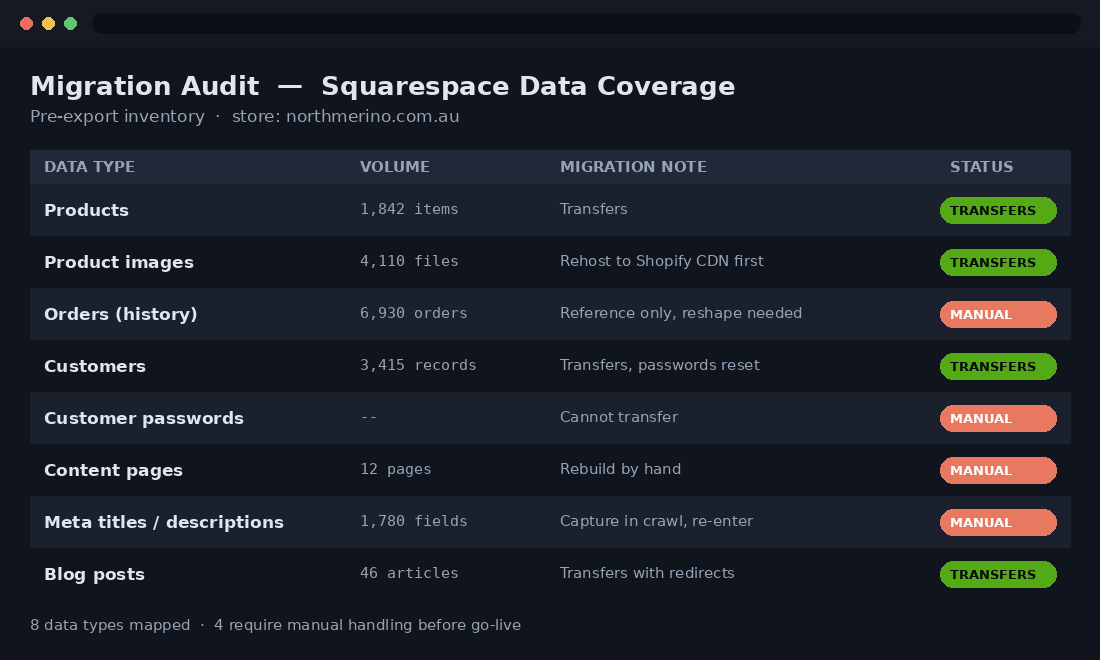The image size is (1100, 660).
Task: Click the '6,930 orders' volume cell
Action: tap(413, 313)
